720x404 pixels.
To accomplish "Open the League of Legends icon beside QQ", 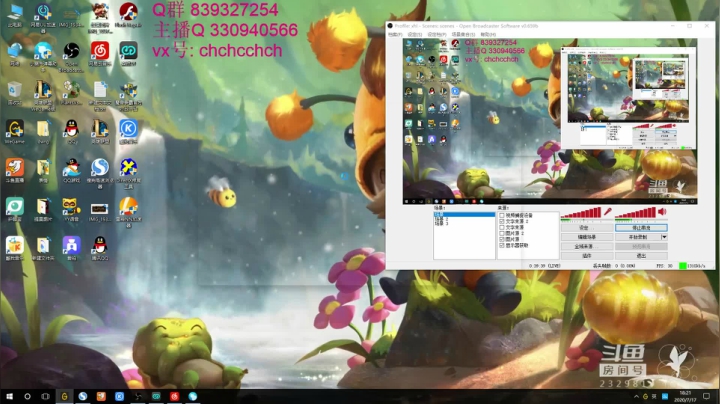I will (100, 132).
